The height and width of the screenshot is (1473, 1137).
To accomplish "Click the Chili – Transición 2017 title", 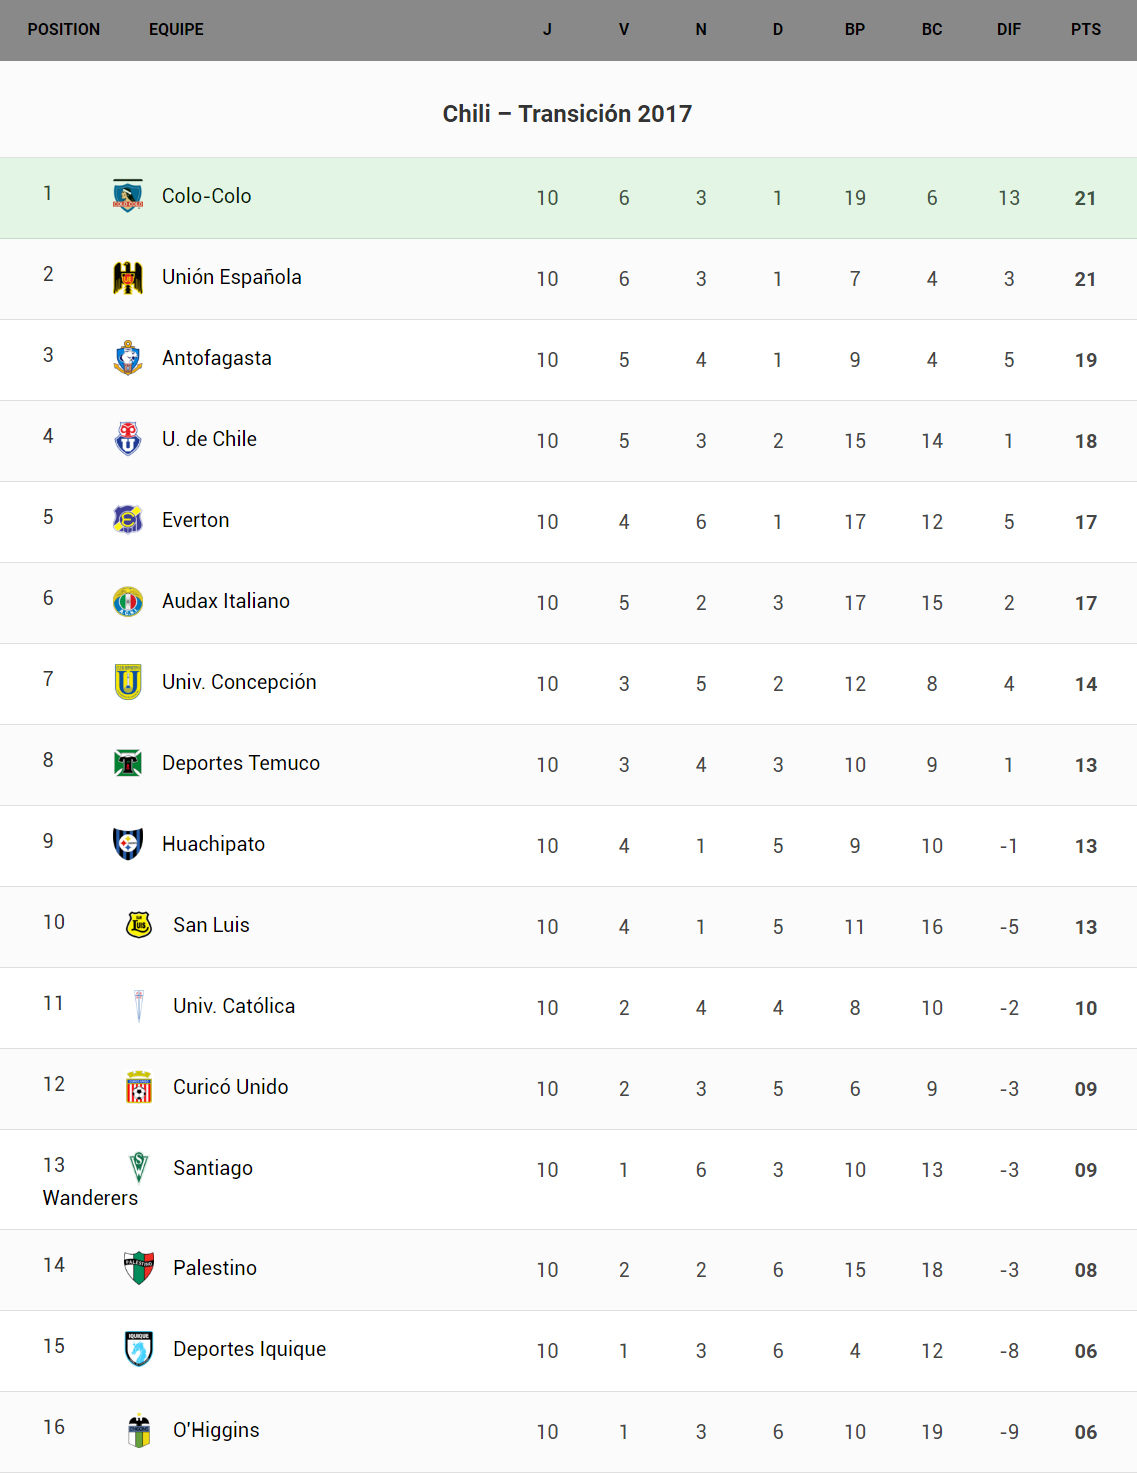I will coord(567,114).
